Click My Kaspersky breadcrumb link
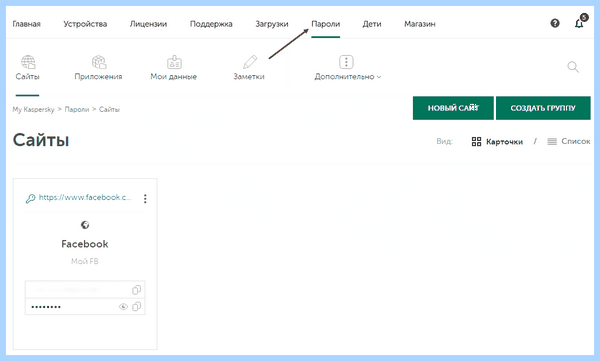The image size is (600, 361). 34,109
